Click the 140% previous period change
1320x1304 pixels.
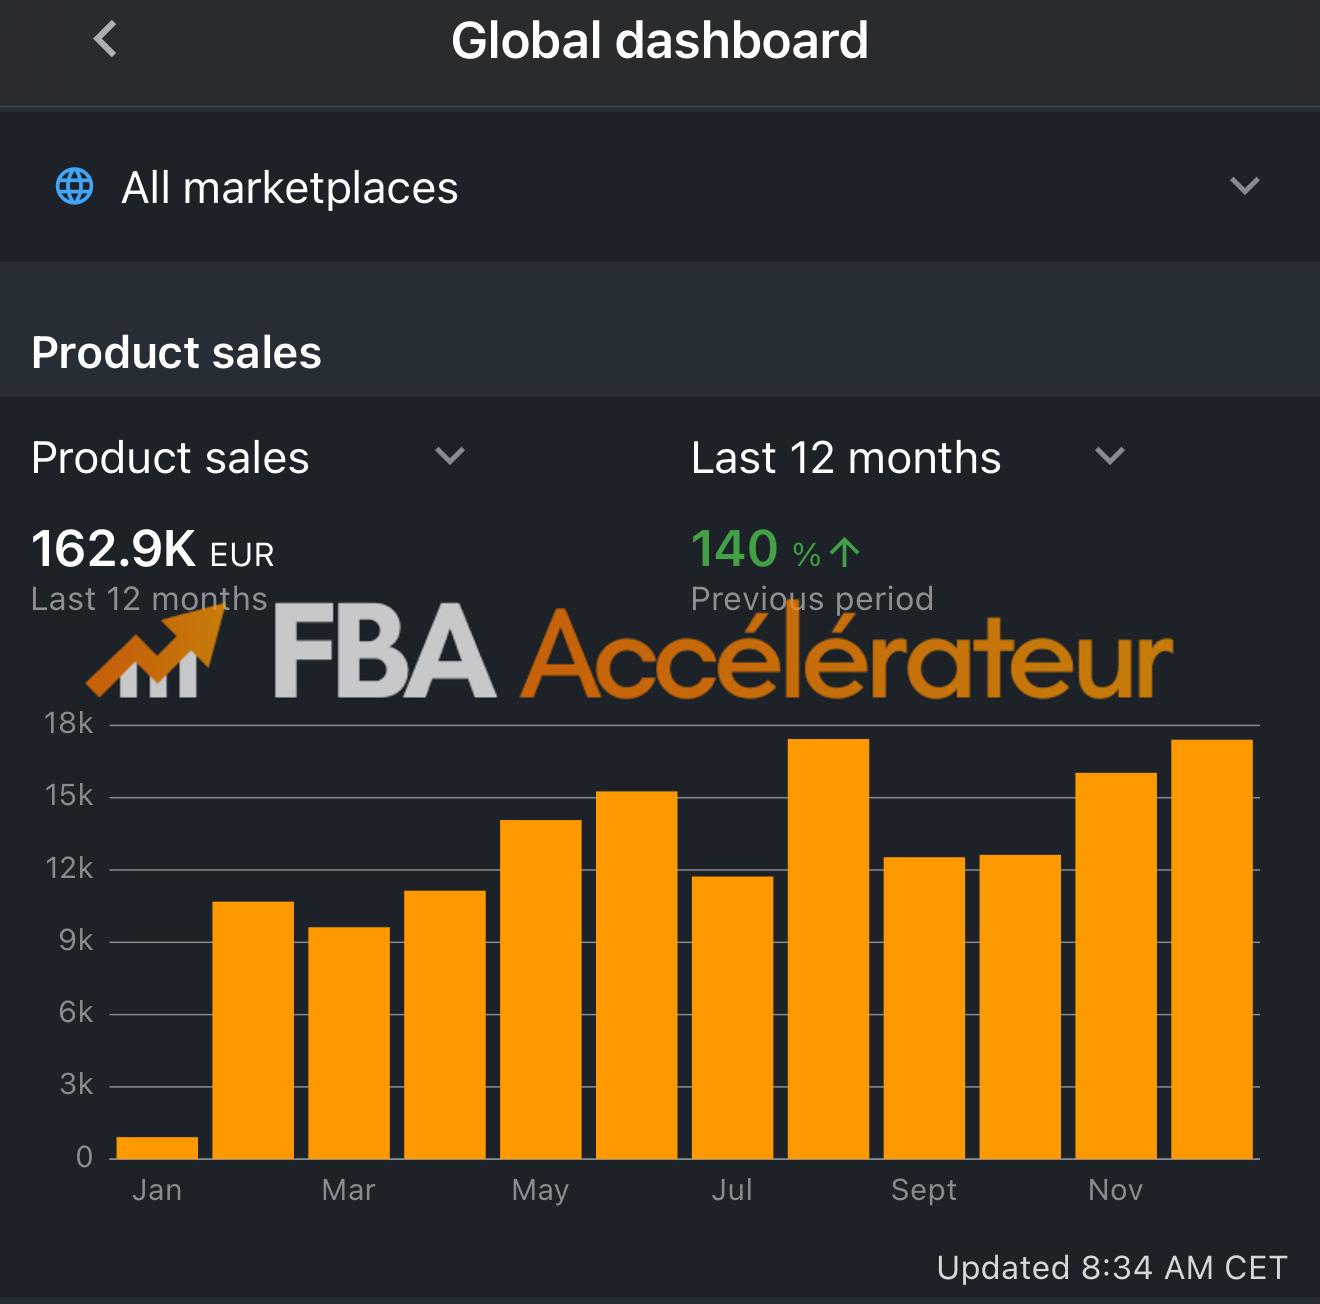(775, 549)
